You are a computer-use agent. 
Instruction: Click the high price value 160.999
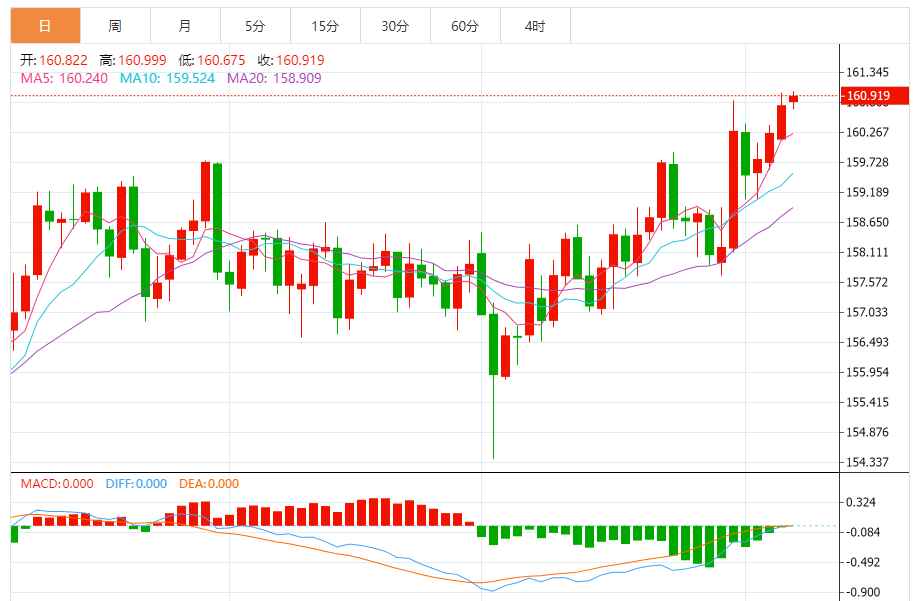point(142,60)
